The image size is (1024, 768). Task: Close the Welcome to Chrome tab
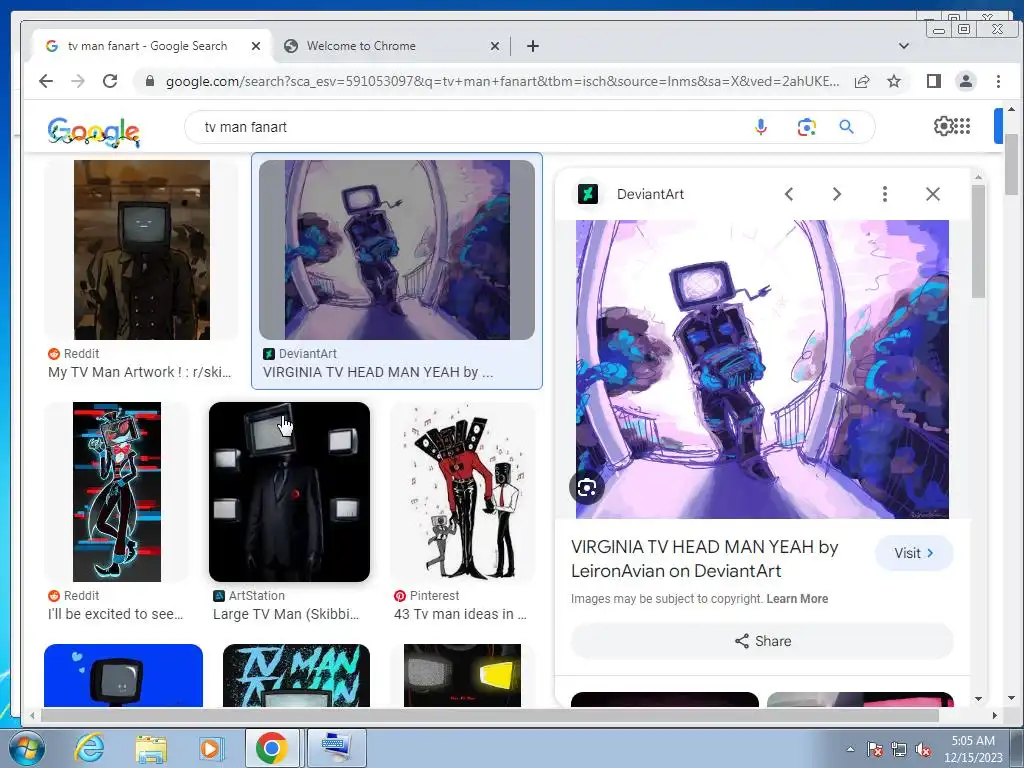click(495, 46)
